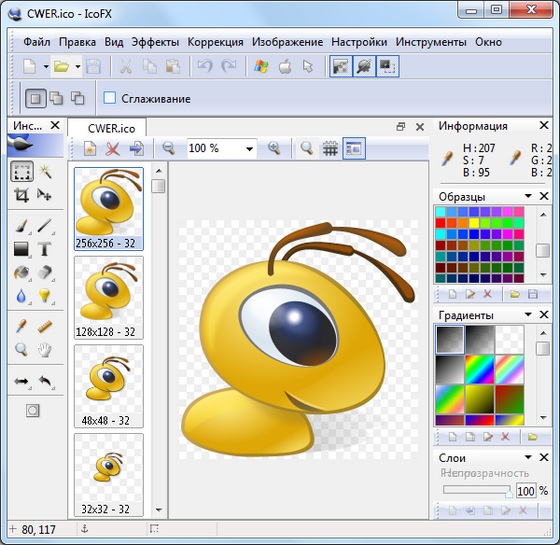Close the Информация panel
The image size is (560, 545).
click(544, 125)
